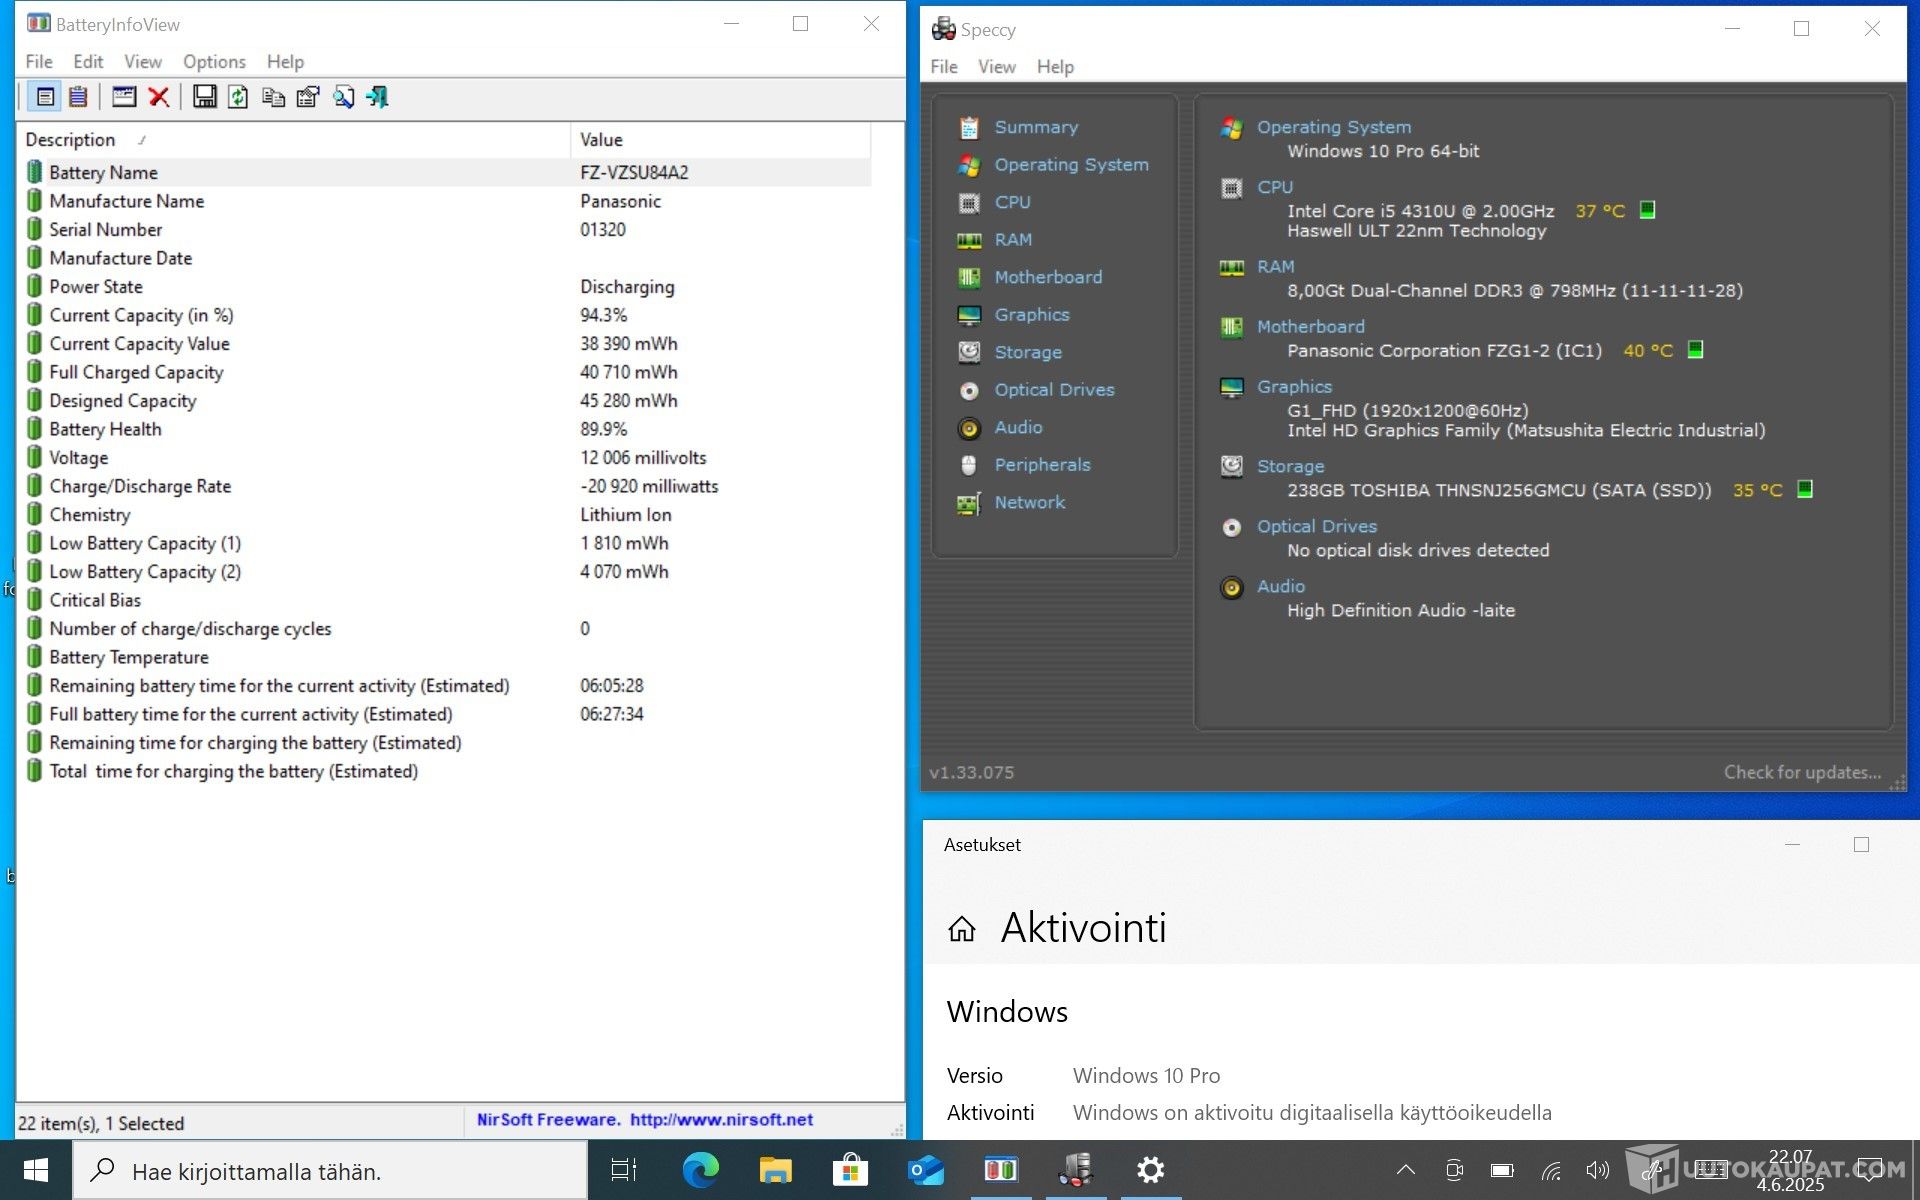1920x1200 pixels.
Task: Click the copy selected items icon
Action: coord(273,97)
